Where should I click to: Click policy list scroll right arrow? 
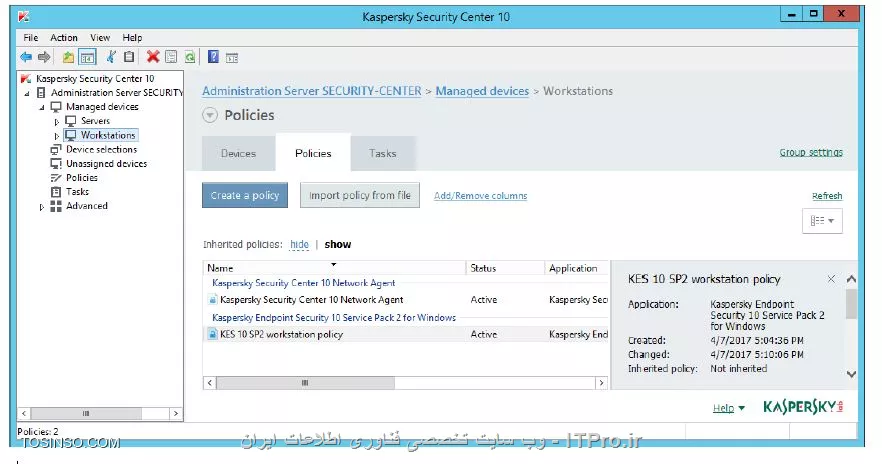coord(601,383)
